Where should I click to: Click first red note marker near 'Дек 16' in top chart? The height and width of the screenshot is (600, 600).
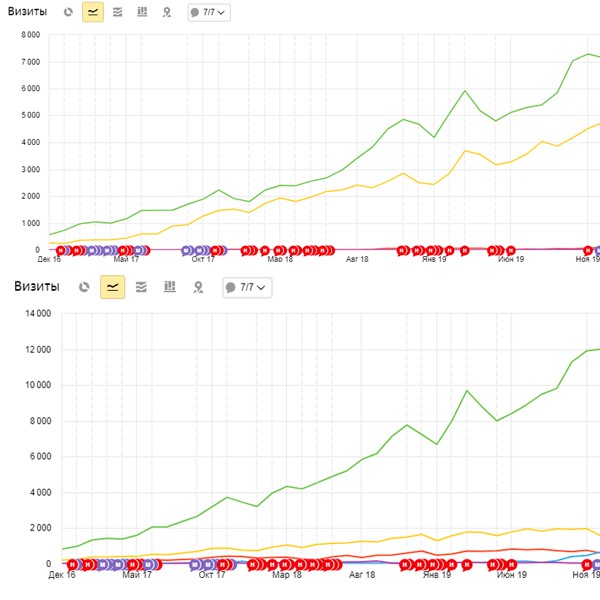60,251
